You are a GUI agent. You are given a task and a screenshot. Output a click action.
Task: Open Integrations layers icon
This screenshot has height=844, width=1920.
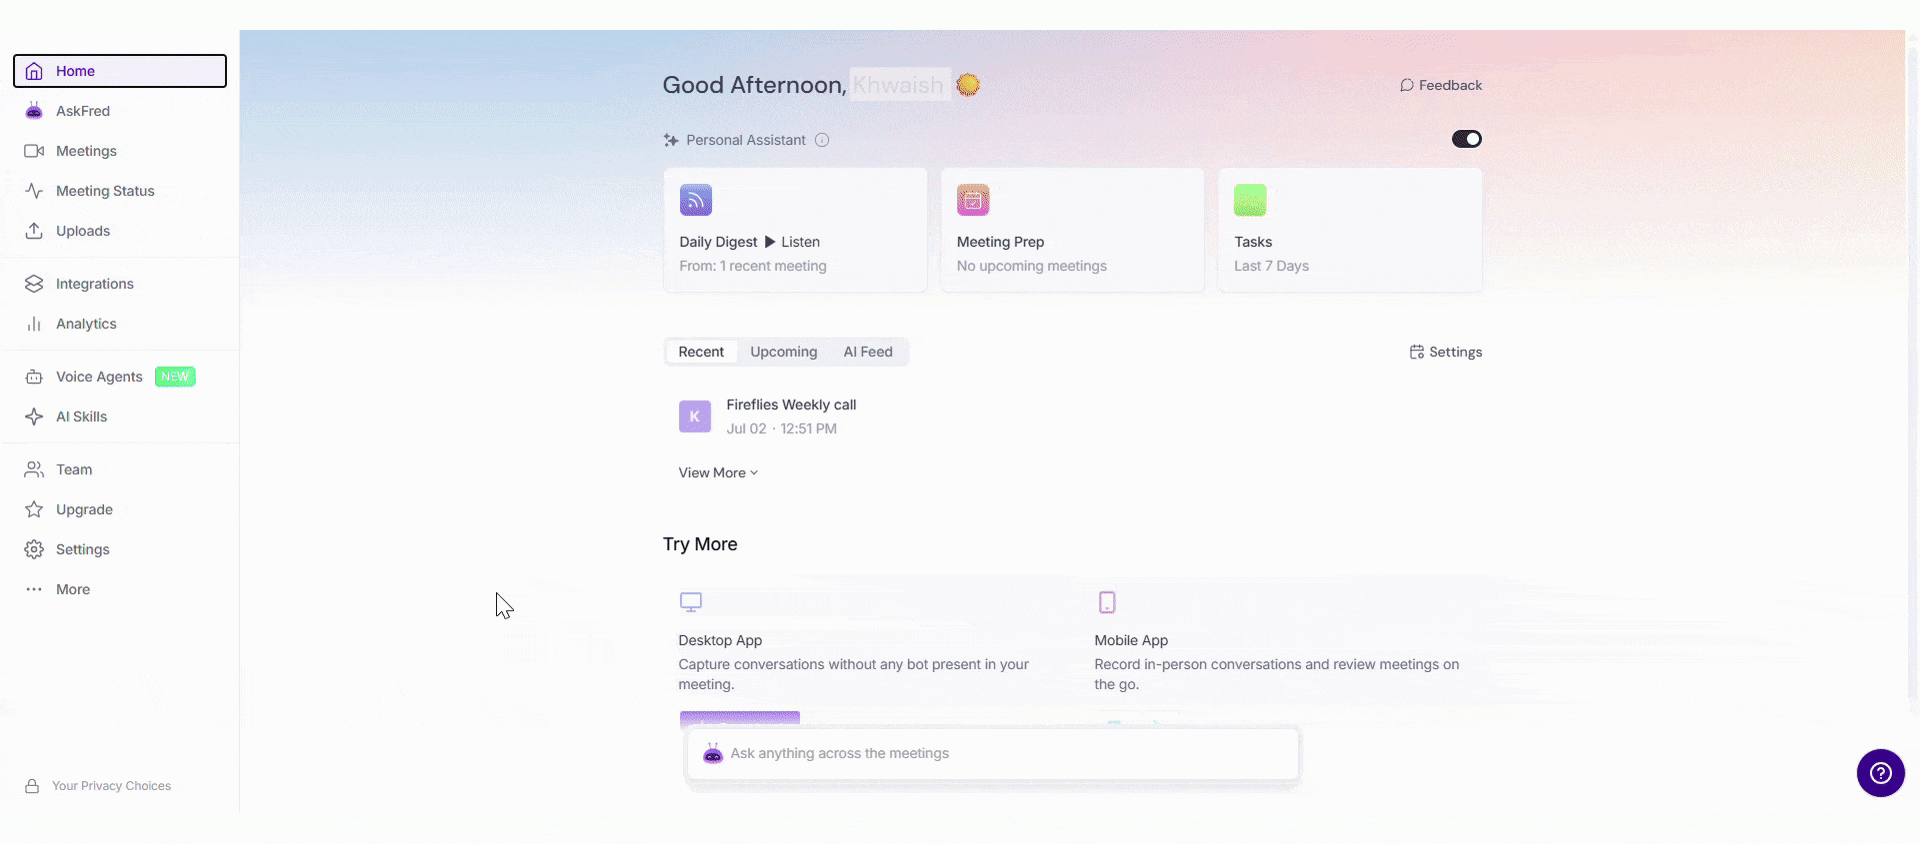pyautogui.click(x=34, y=284)
